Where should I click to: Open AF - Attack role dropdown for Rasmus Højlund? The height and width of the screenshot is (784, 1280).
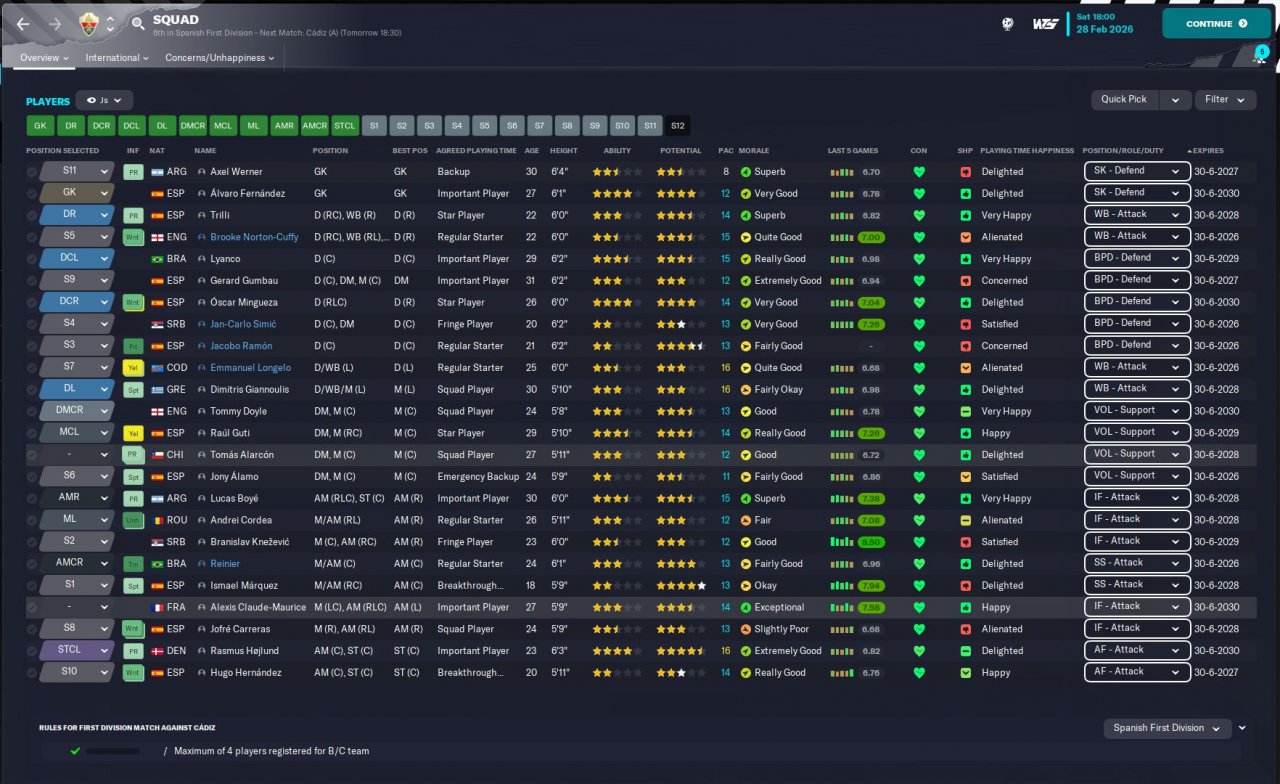click(1137, 650)
